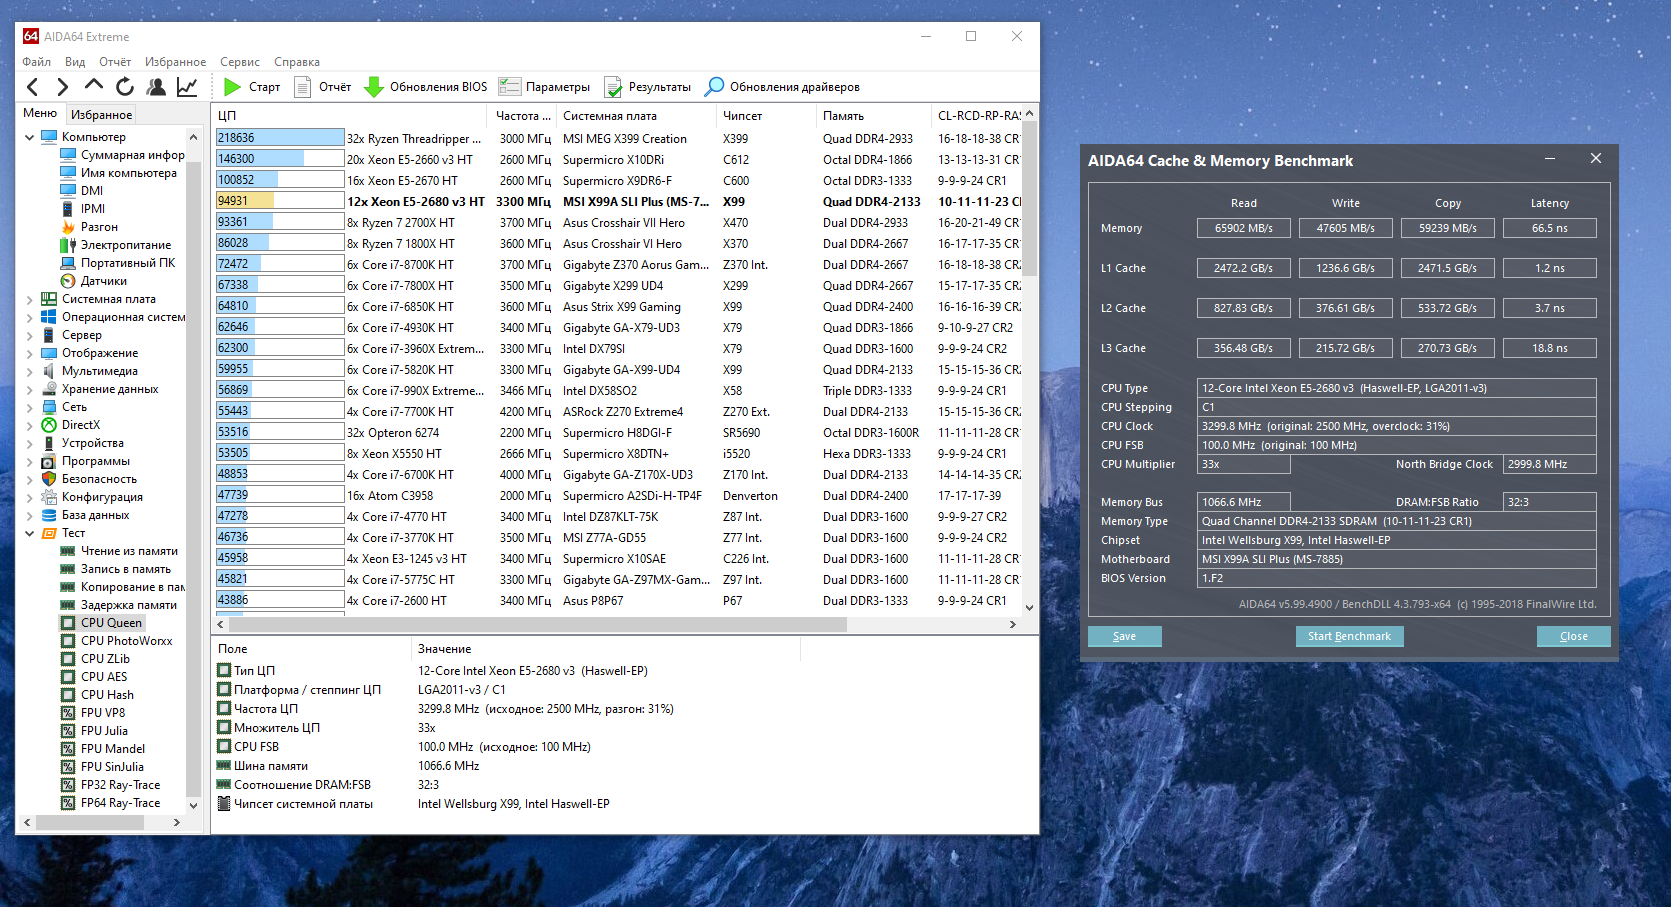Image resolution: width=1671 pixels, height=907 pixels.
Task: Click the Start Benchmark button
Action: point(1349,636)
